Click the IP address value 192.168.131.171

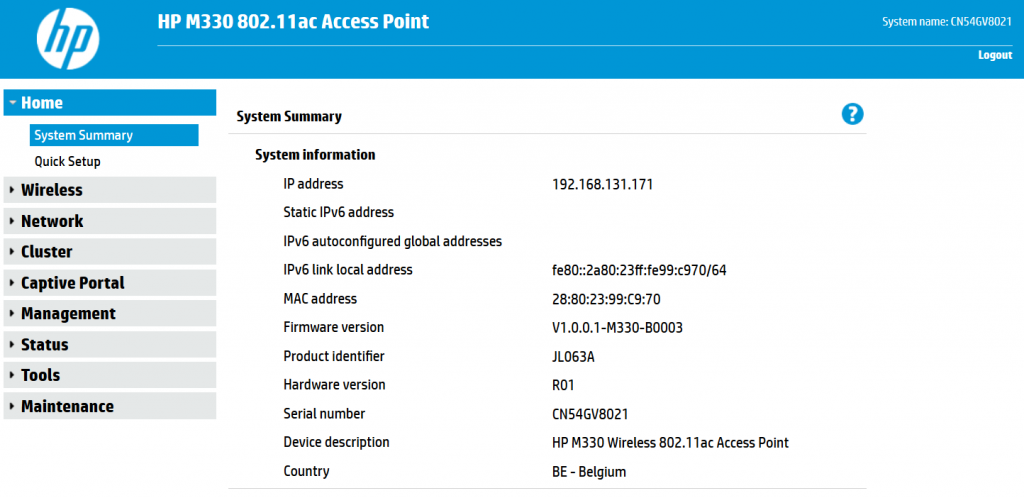tap(602, 185)
